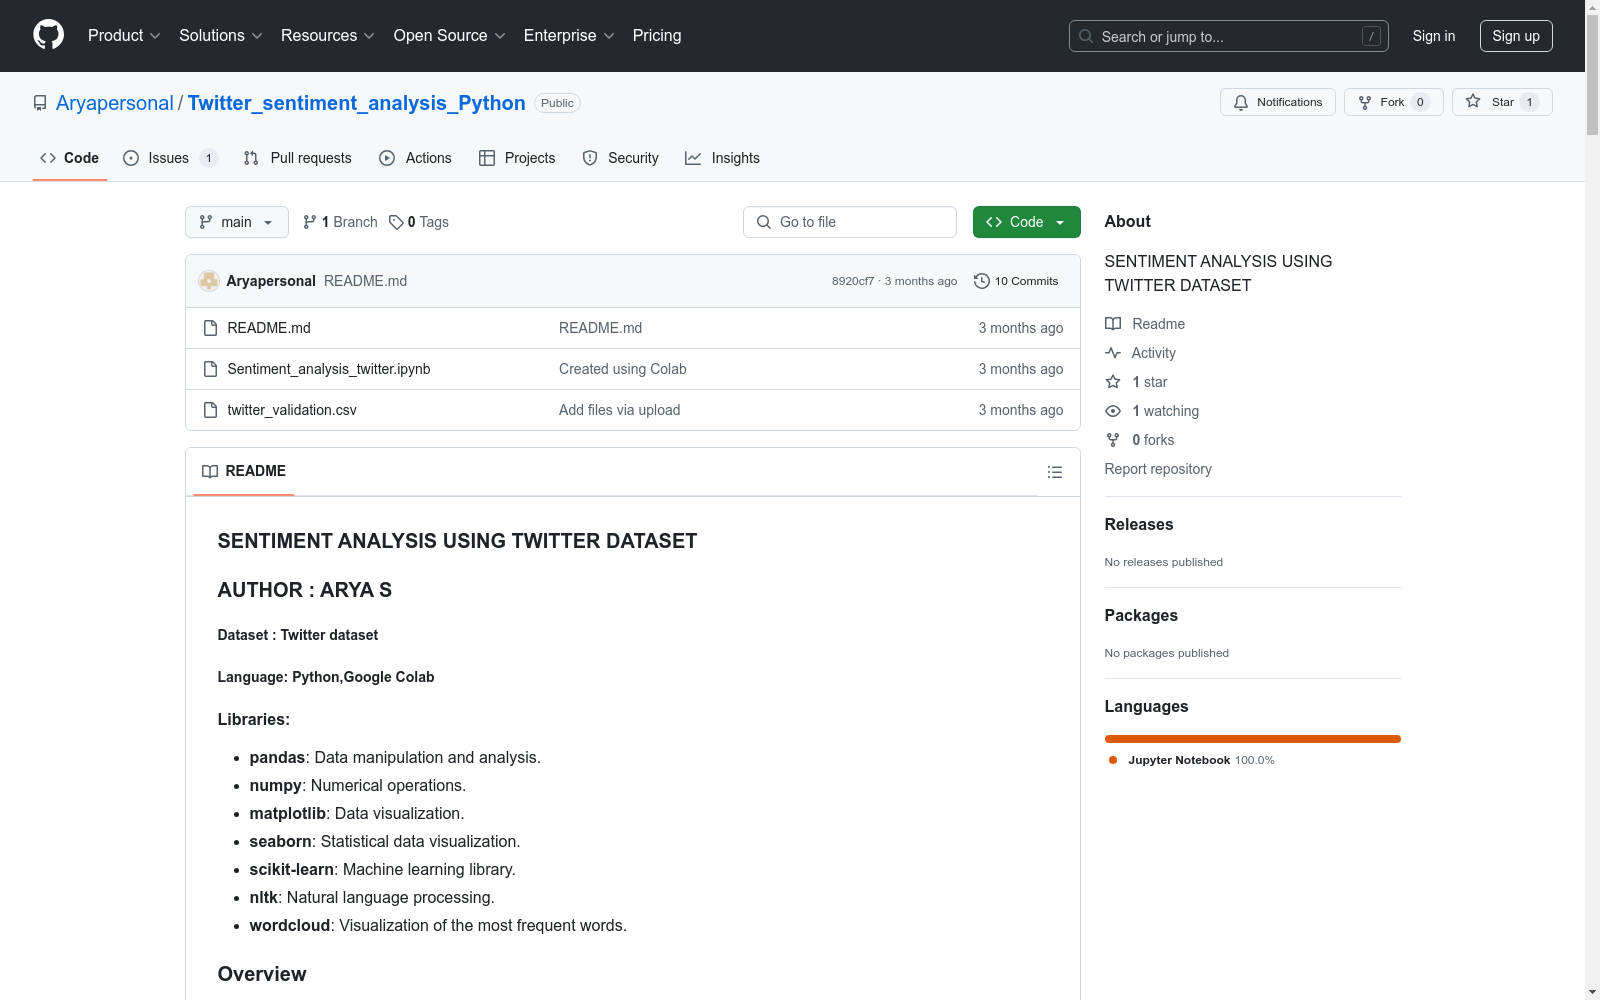Open Sentiment_analysis_twitter.ipynb notebook file
Image resolution: width=1600 pixels, height=1000 pixels.
pyautogui.click(x=329, y=369)
